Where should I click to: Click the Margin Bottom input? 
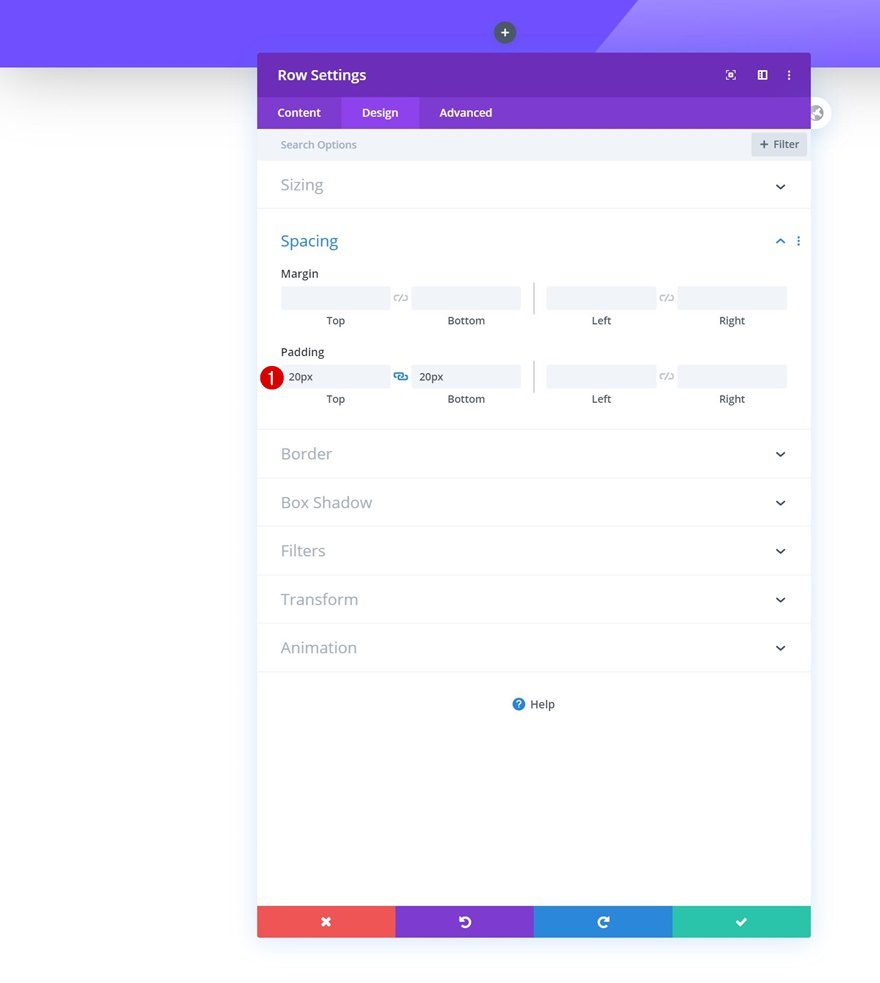pos(466,298)
